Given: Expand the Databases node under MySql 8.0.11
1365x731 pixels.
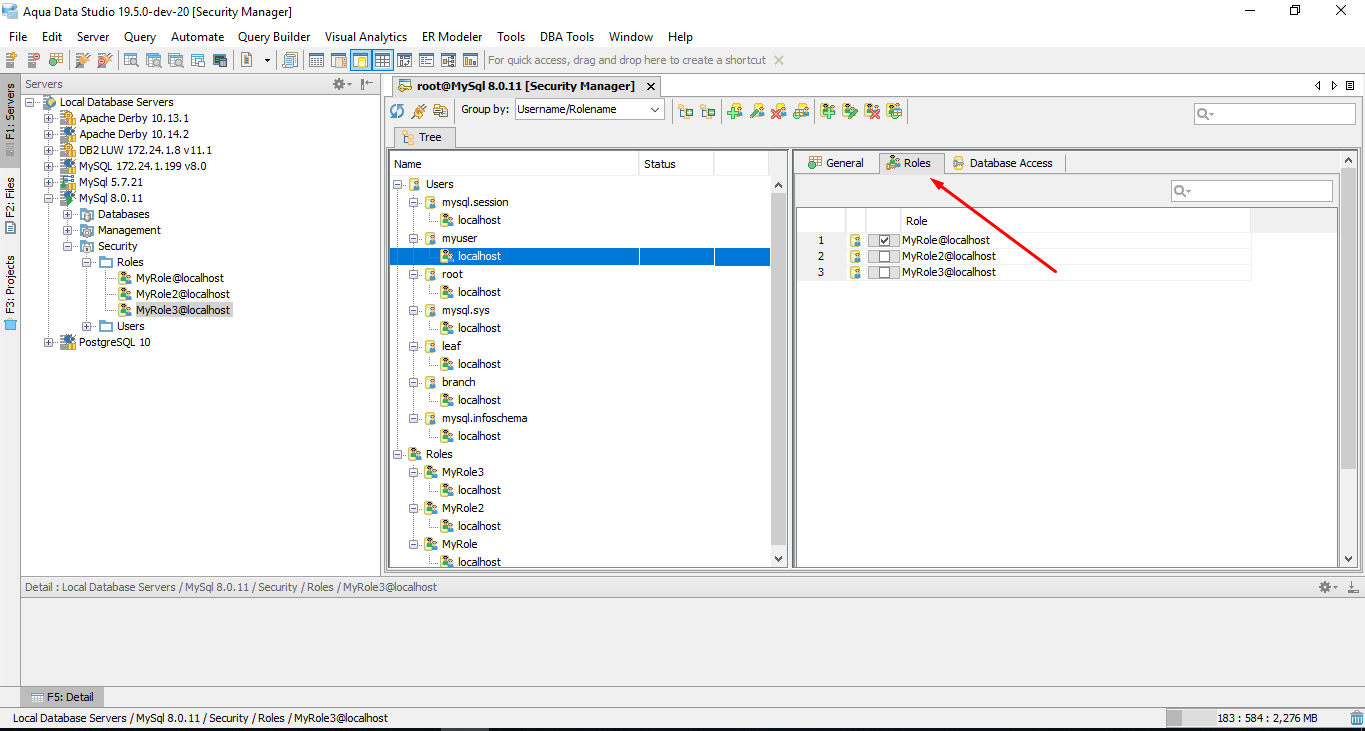Looking at the screenshot, I should 68,214.
